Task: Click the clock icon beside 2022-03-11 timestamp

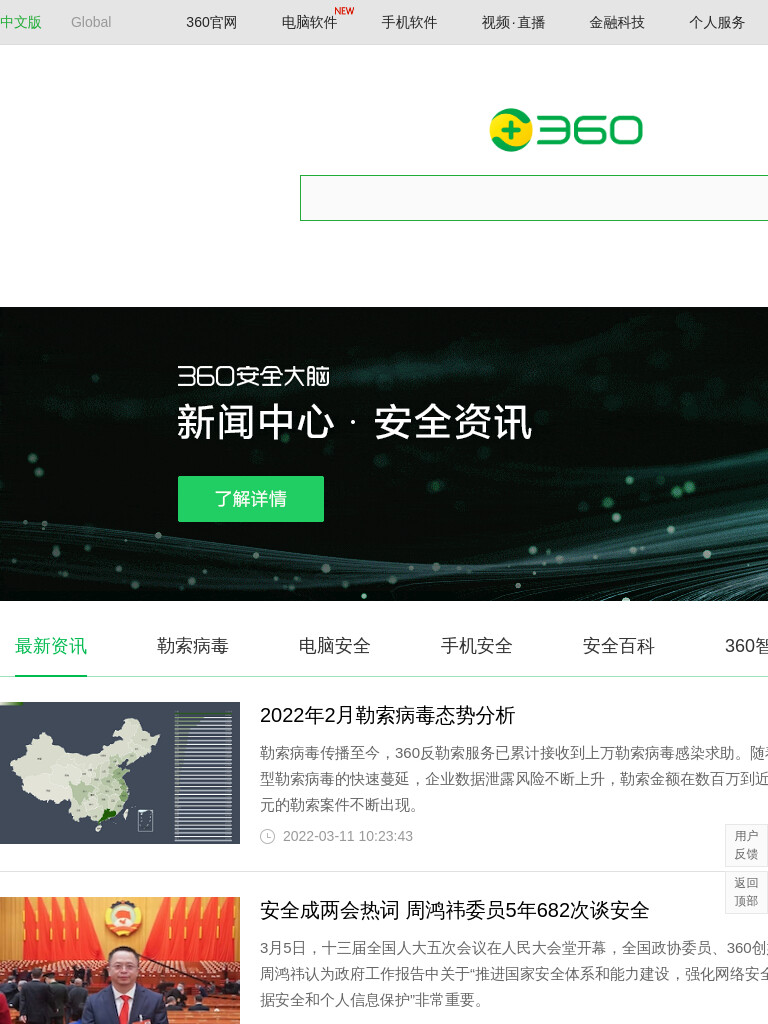Action: 268,836
